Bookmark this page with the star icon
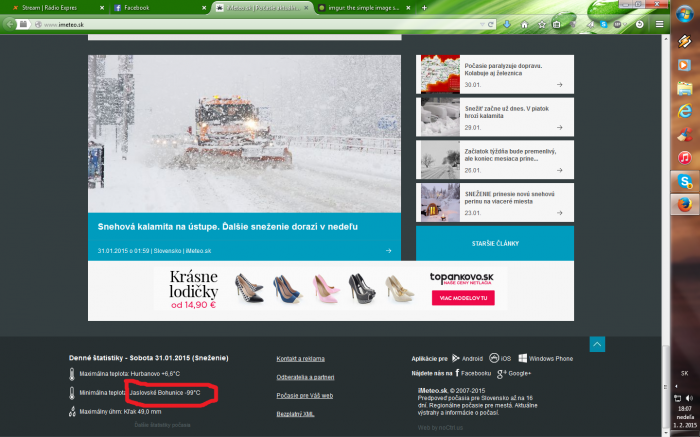The width and height of the screenshot is (700, 437). (542, 25)
